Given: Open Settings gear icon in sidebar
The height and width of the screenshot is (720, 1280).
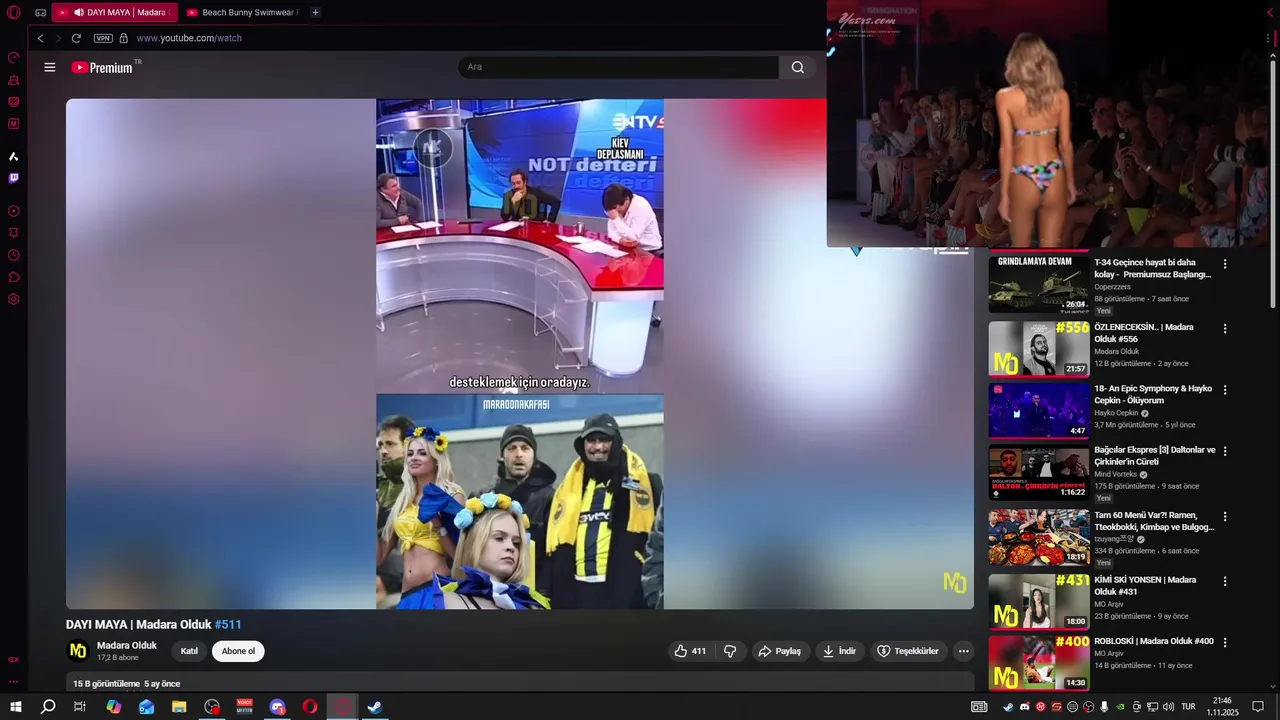Looking at the screenshot, I should (14, 299).
